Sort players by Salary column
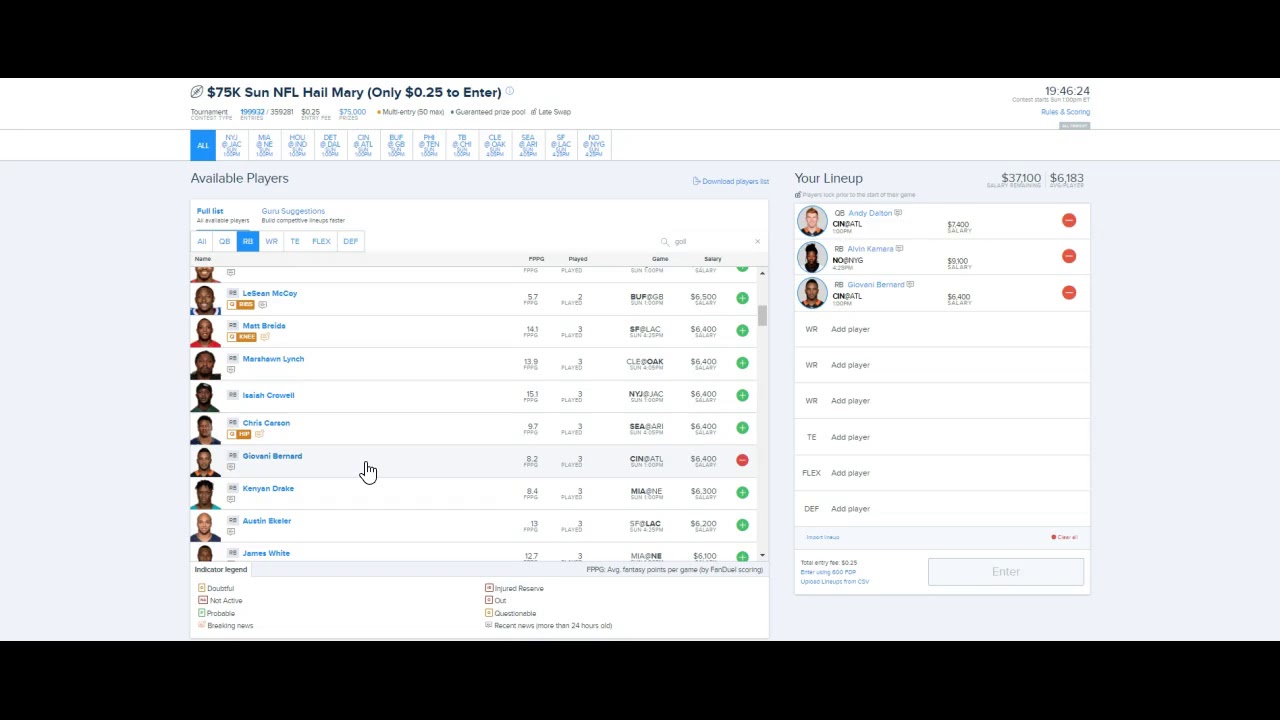This screenshot has height=720, width=1280. (712, 259)
